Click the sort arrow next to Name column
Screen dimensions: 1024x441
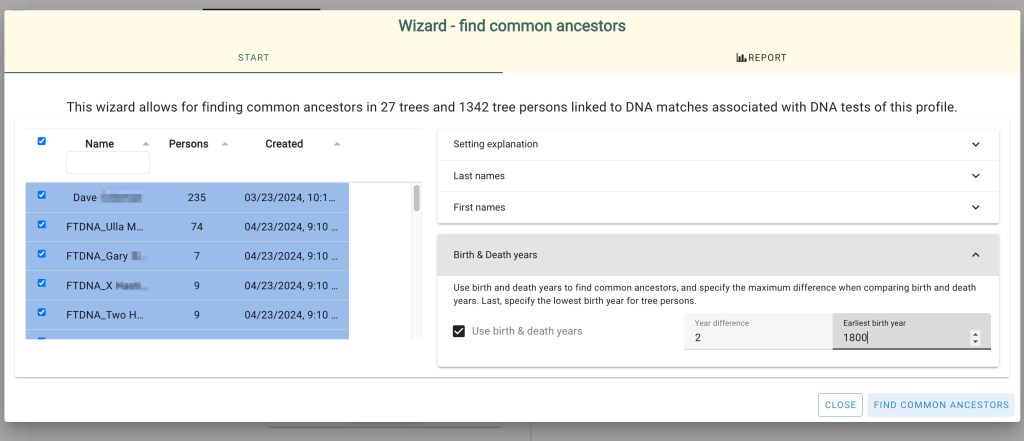pyautogui.click(x=146, y=144)
